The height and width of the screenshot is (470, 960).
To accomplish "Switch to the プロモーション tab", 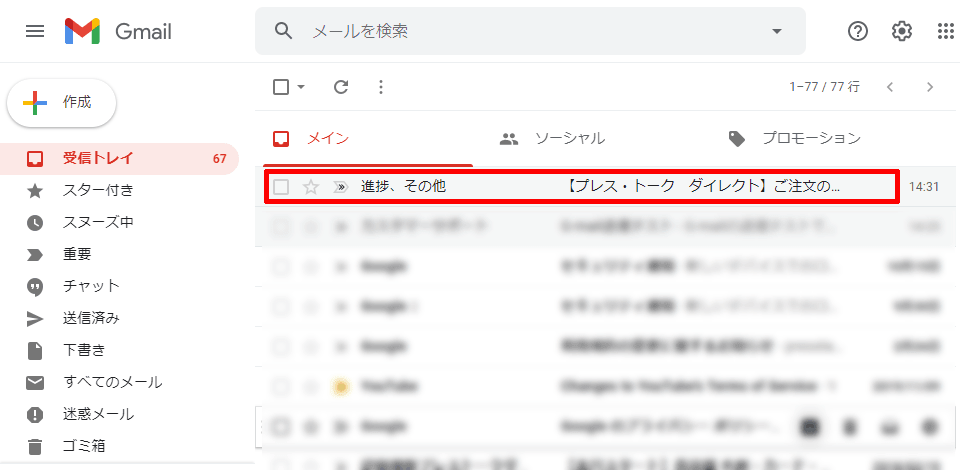I will [x=810, y=139].
